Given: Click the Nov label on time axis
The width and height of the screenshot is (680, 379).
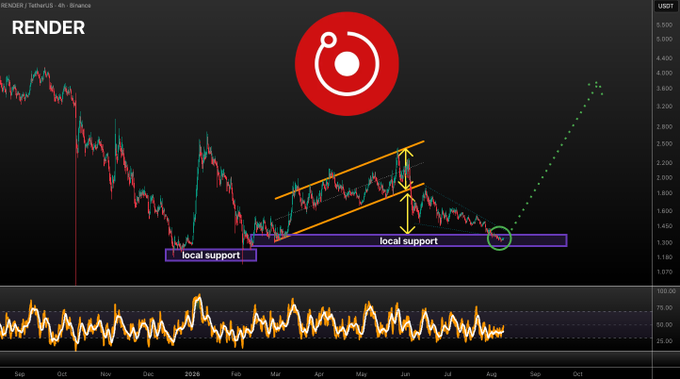Looking at the screenshot, I should click(x=106, y=374).
